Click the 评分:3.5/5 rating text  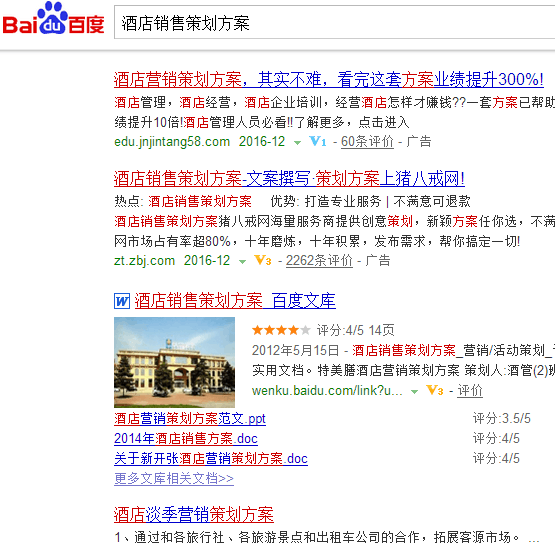[x=502, y=419]
